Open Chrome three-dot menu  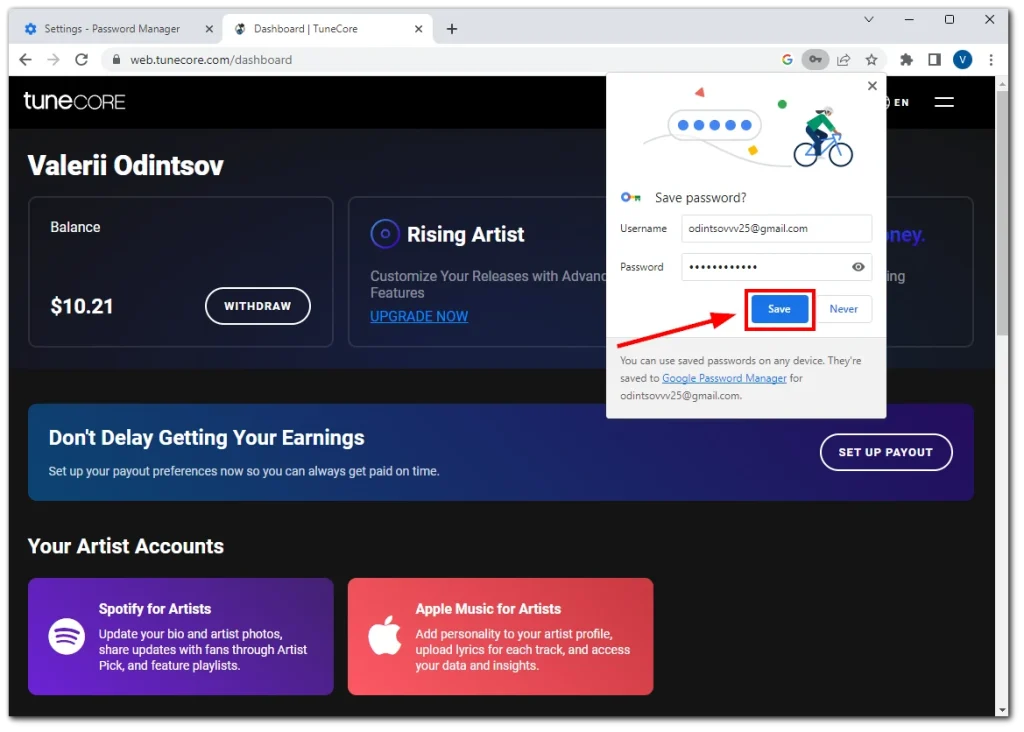[x=991, y=59]
